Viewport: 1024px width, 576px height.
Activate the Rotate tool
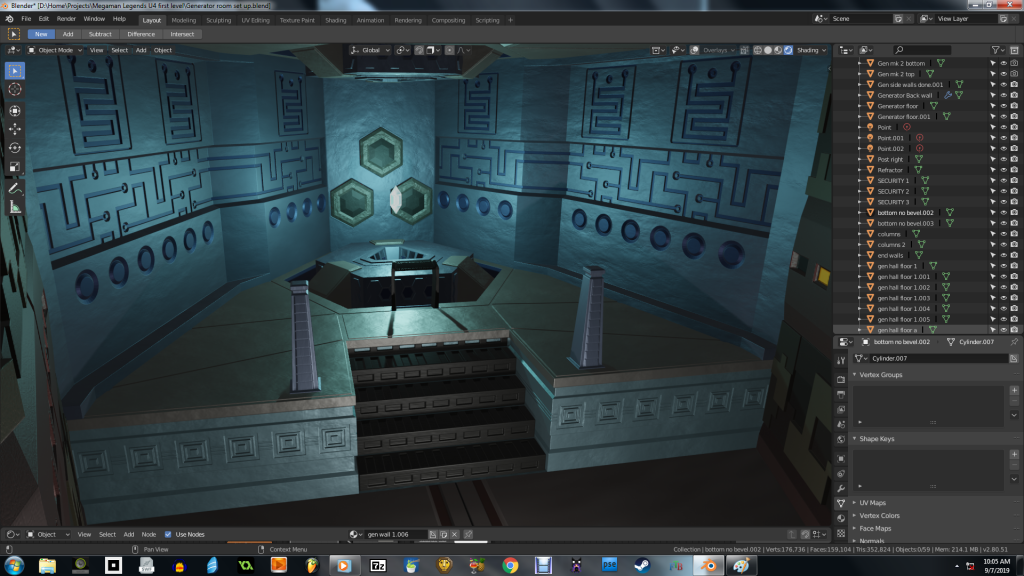coord(15,148)
